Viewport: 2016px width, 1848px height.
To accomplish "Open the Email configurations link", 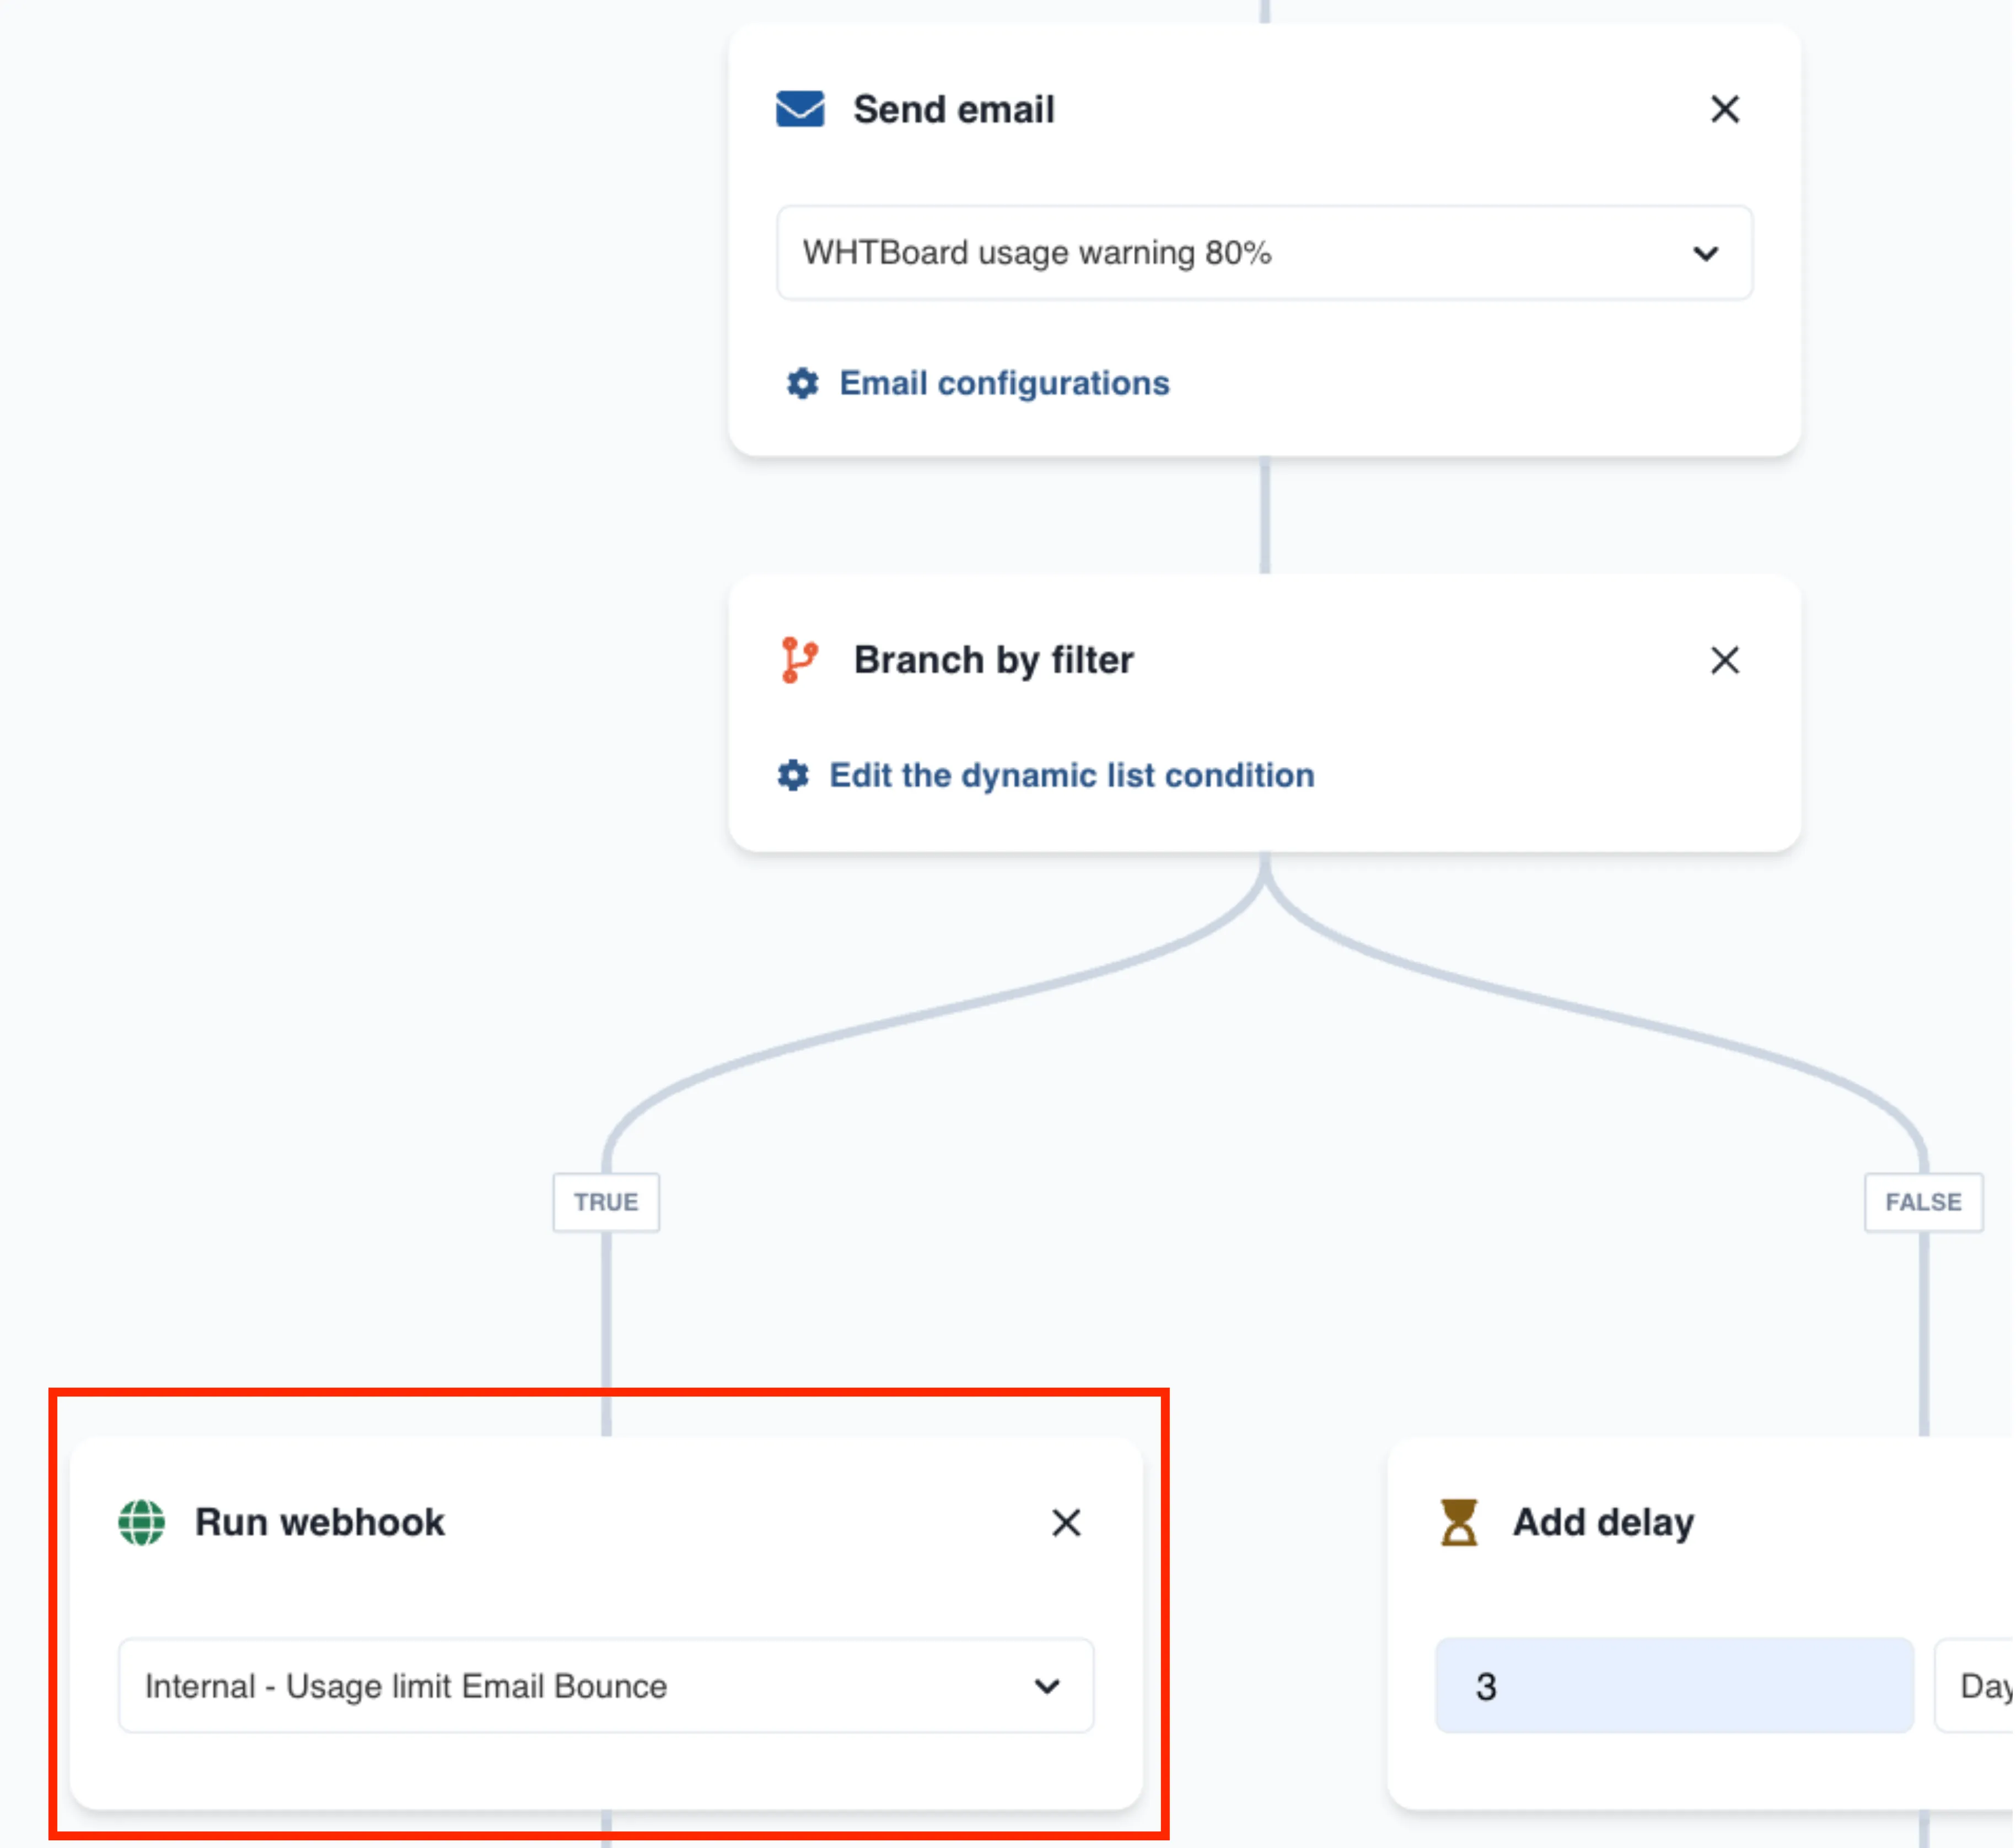I will pos(1005,384).
